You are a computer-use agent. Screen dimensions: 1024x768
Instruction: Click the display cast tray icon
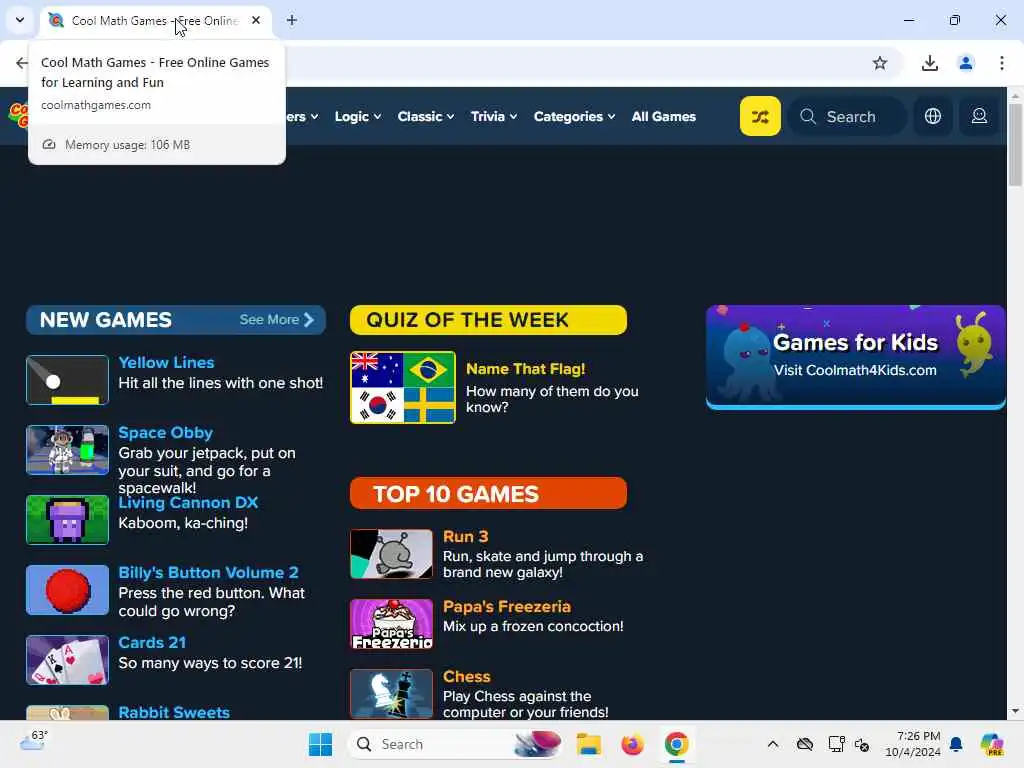click(x=836, y=744)
